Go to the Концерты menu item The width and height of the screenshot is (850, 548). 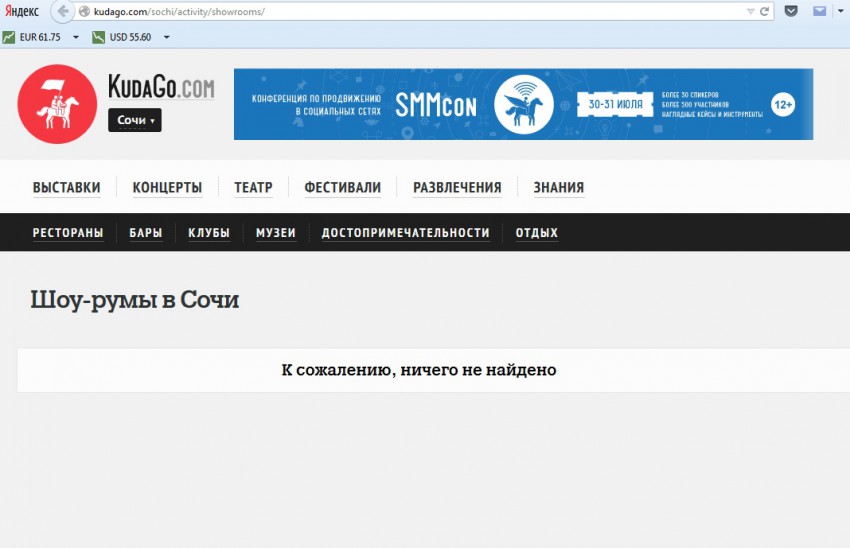pos(167,187)
